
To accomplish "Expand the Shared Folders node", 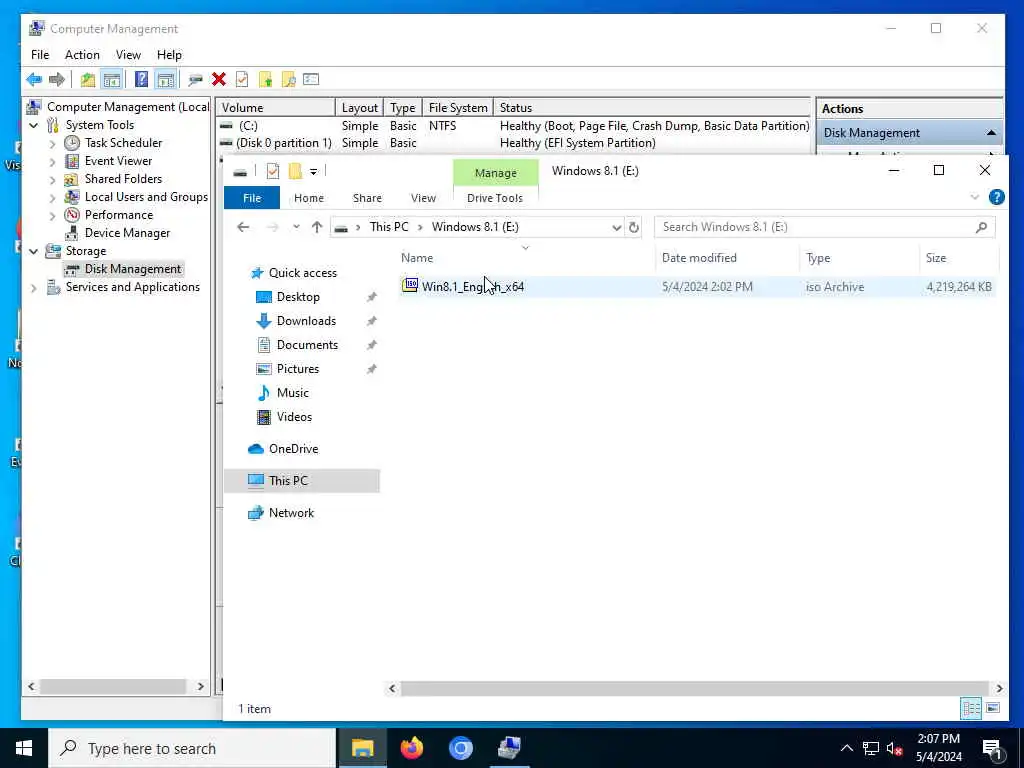I will coord(52,180).
